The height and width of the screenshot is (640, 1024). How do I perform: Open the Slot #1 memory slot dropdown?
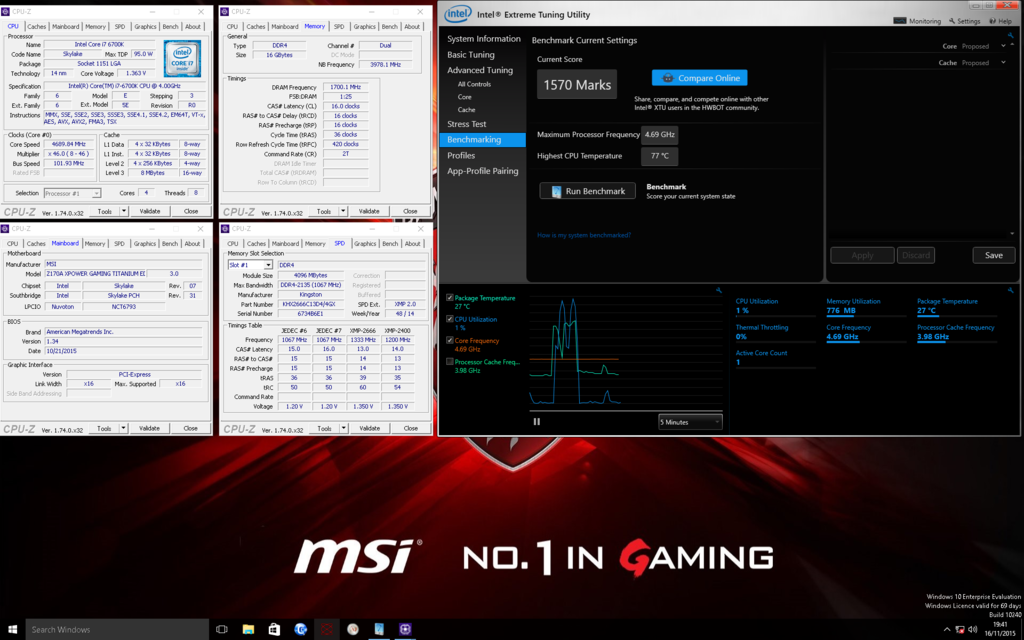coord(250,265)
